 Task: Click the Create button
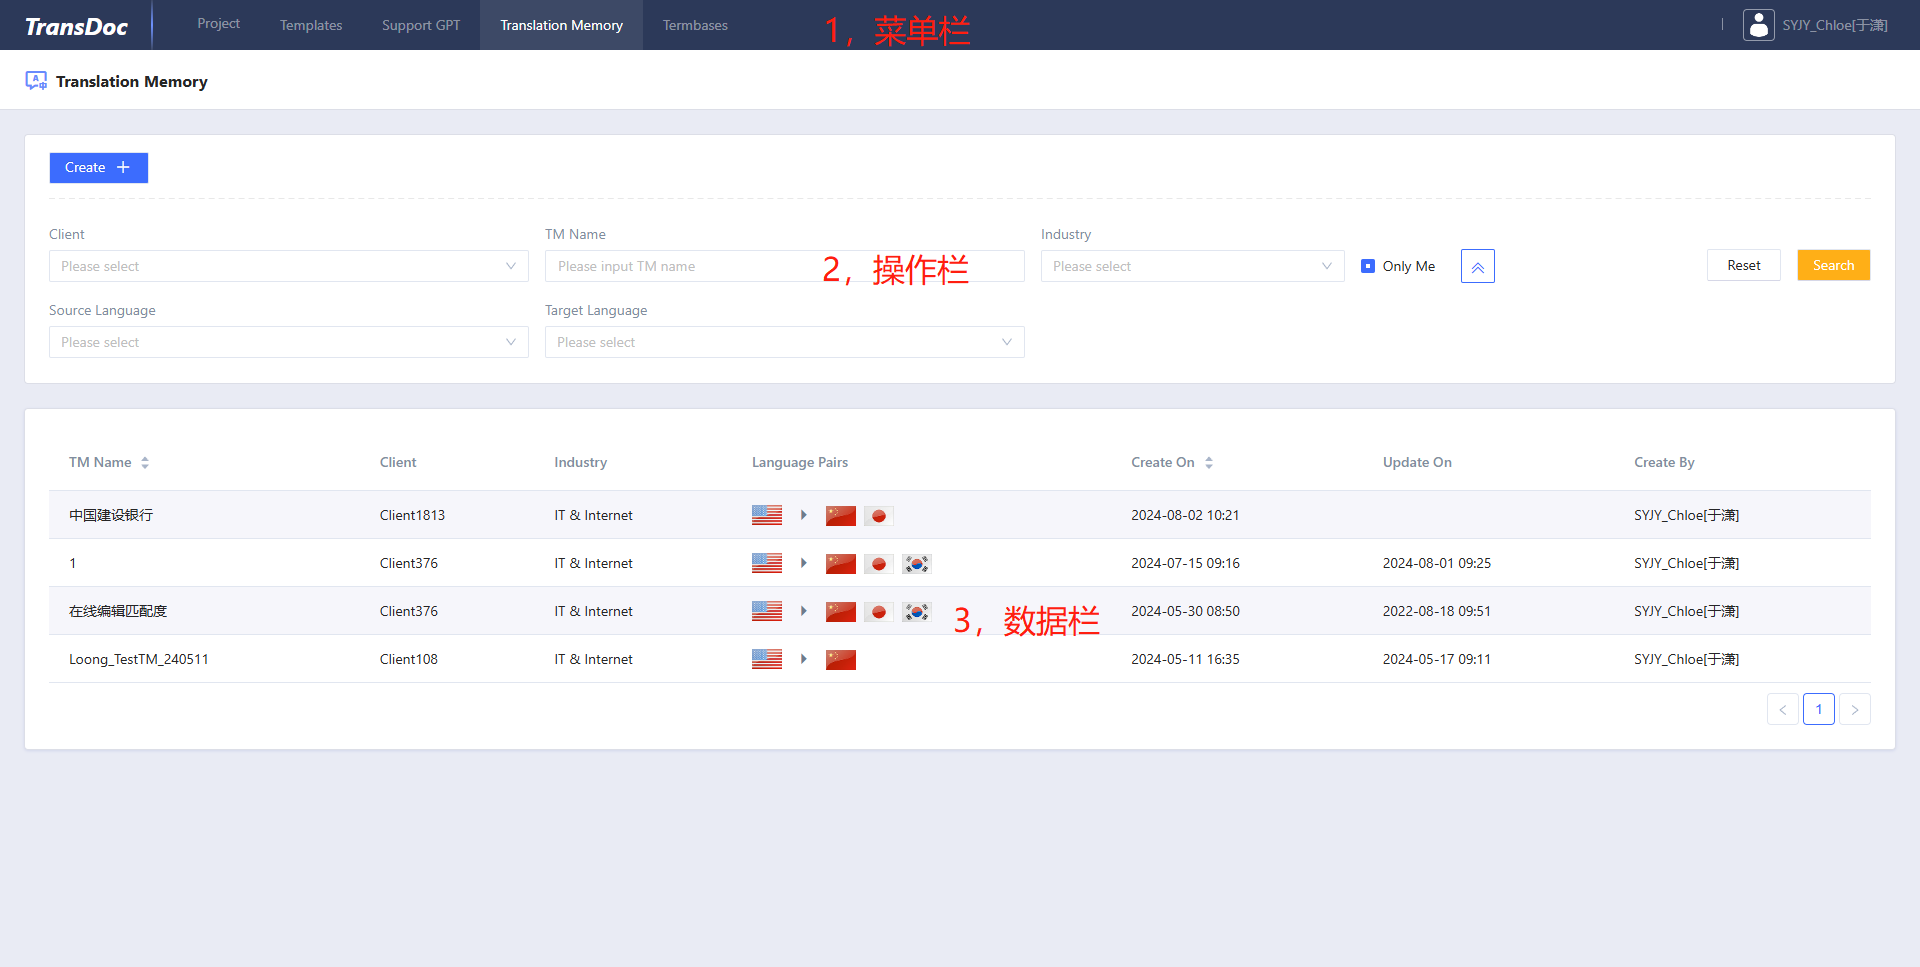point(99,168)
